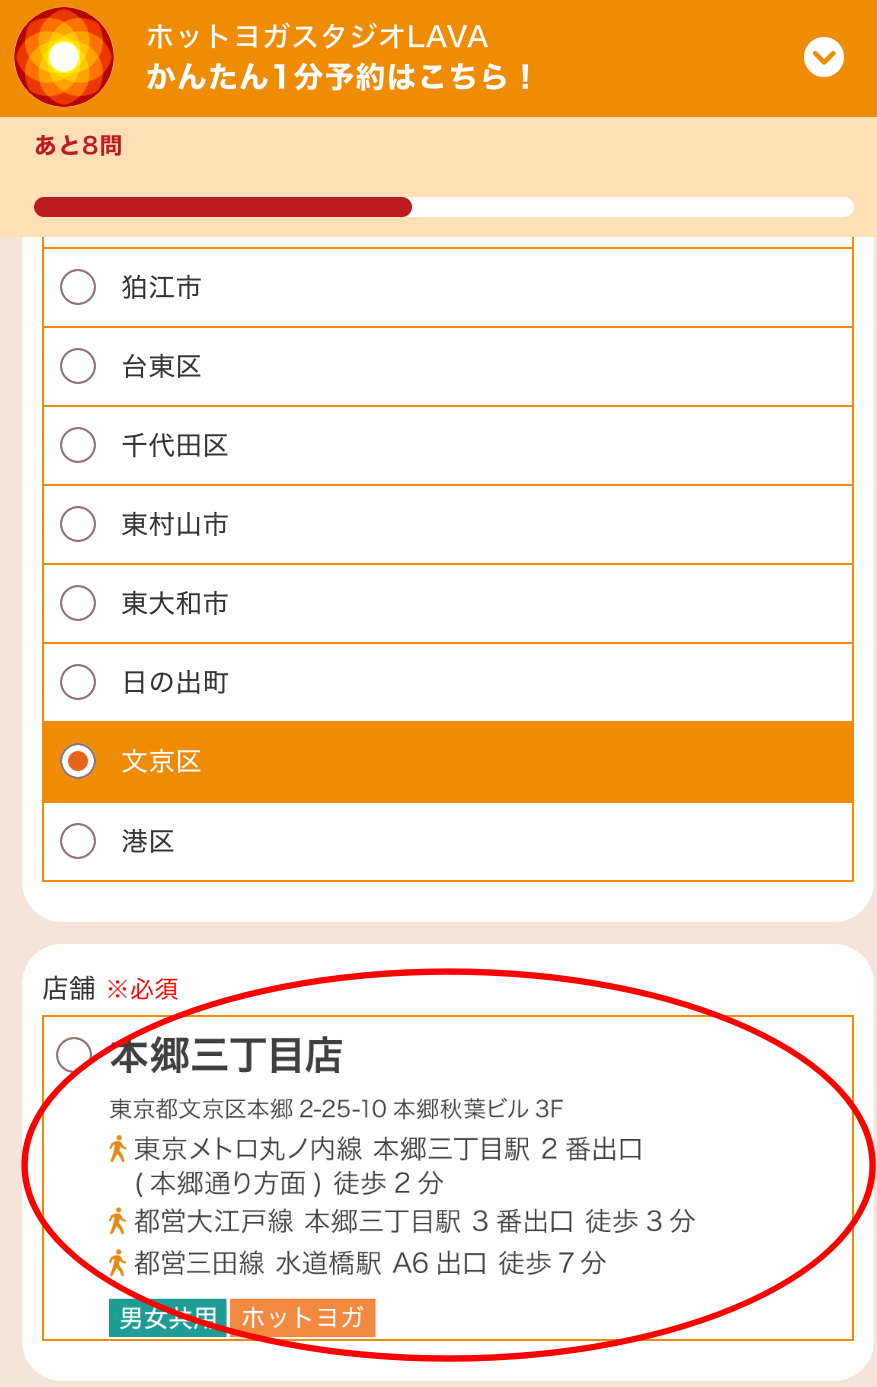Click the walking icon beside 丸ノ内線 access
Viewport: 877px width, 1387px height.
coord(117,1149)
